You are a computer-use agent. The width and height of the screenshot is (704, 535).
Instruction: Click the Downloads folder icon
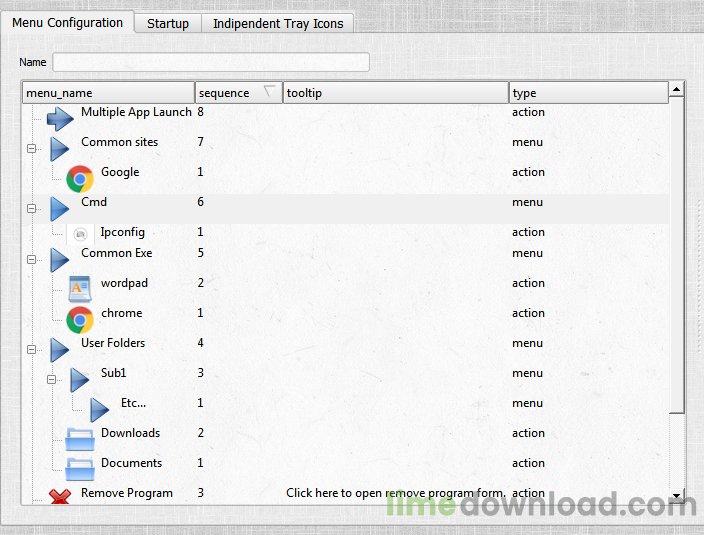[x=80, y=439]
